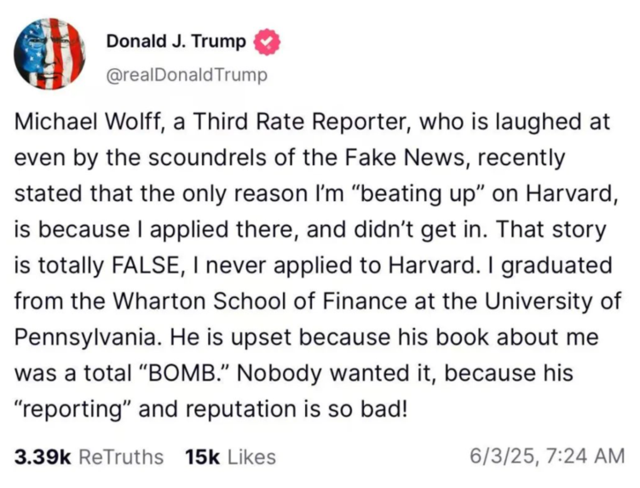Click Wharton School of Finance text

click(x=260, y=301)
